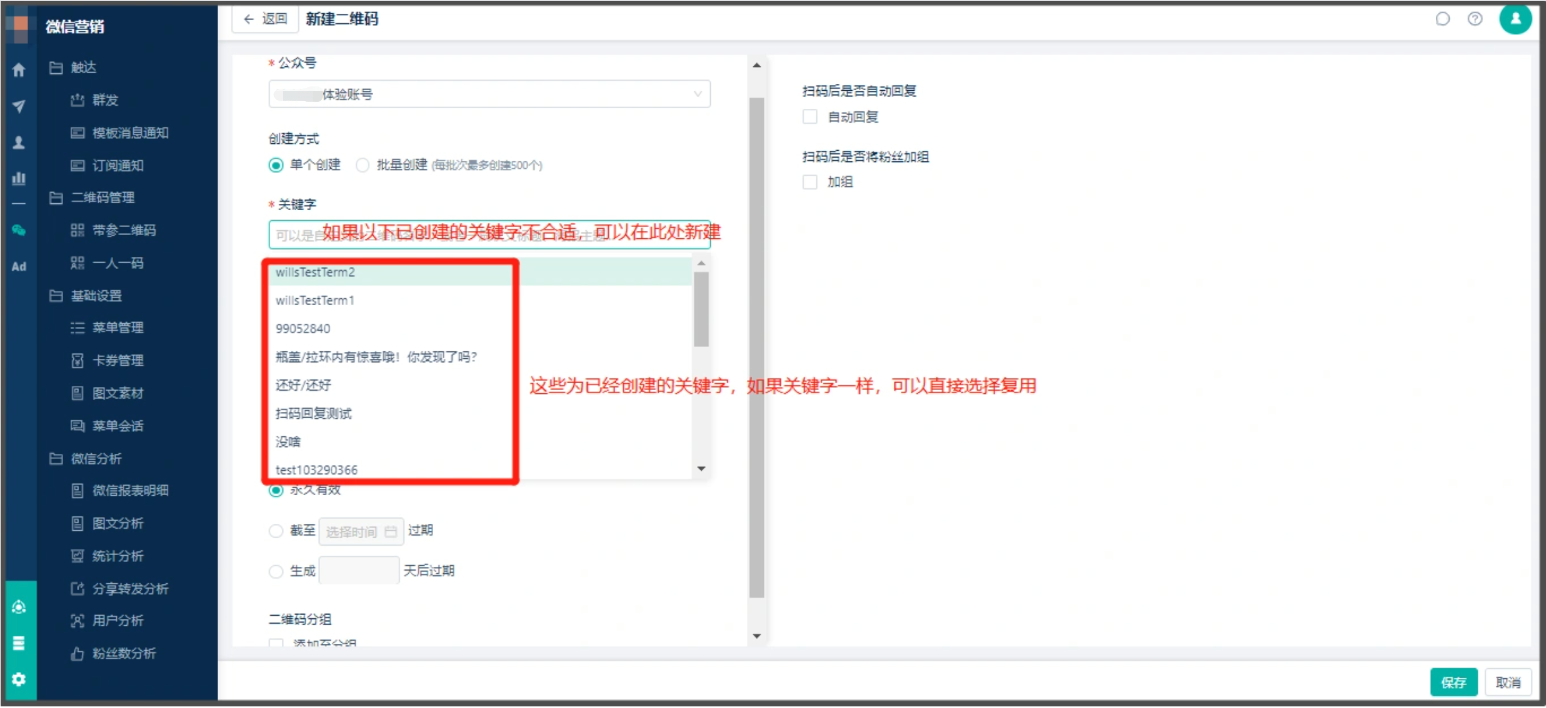1546x708 pixels.
Task: Choose willsTestTerm1 from the keyword list
Action: tap(478, 301)
